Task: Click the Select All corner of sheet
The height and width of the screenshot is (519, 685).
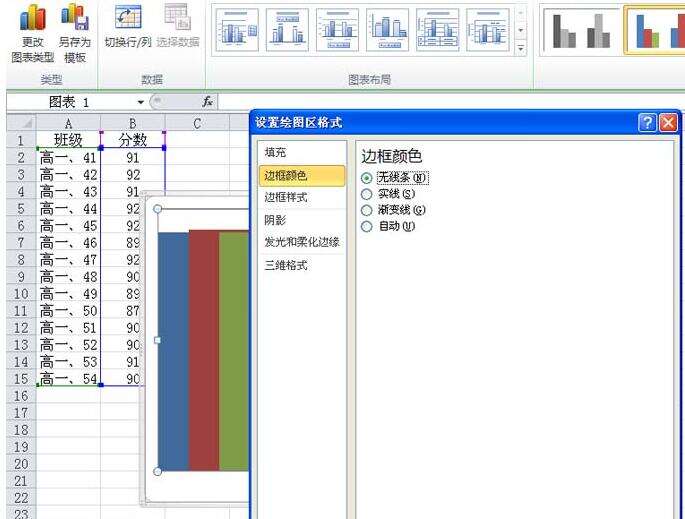Action: point(21,123)
